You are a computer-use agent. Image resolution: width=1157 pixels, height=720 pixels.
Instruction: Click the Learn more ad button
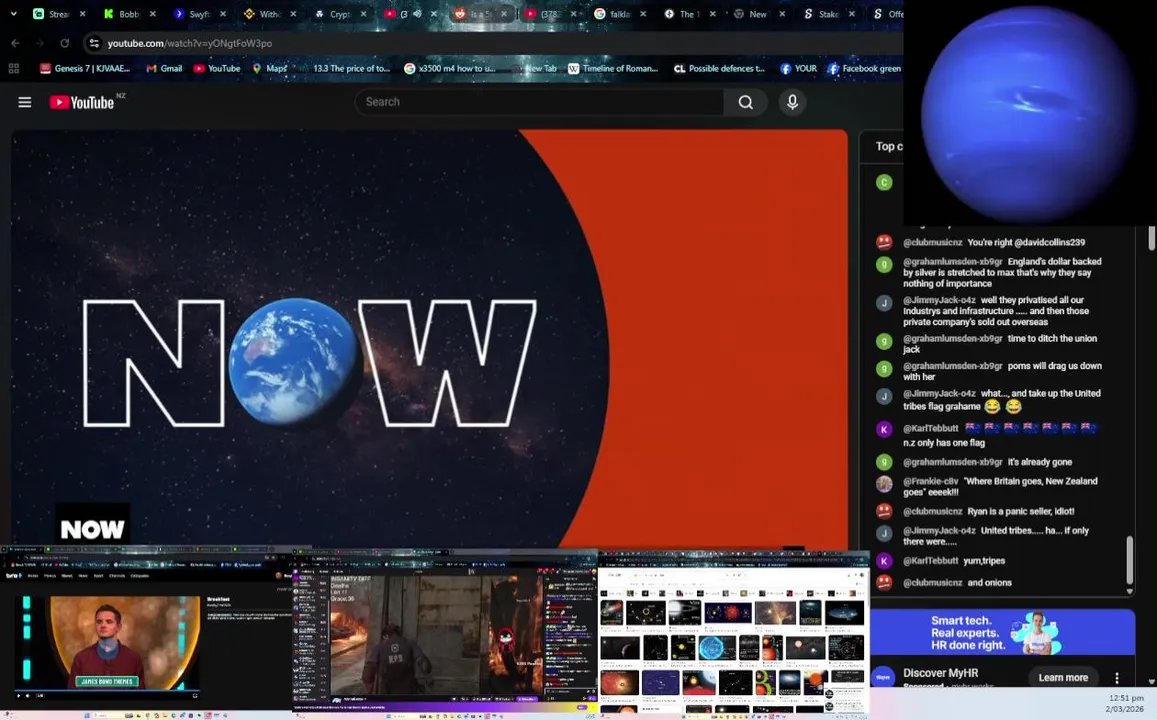click(1063, 678)
